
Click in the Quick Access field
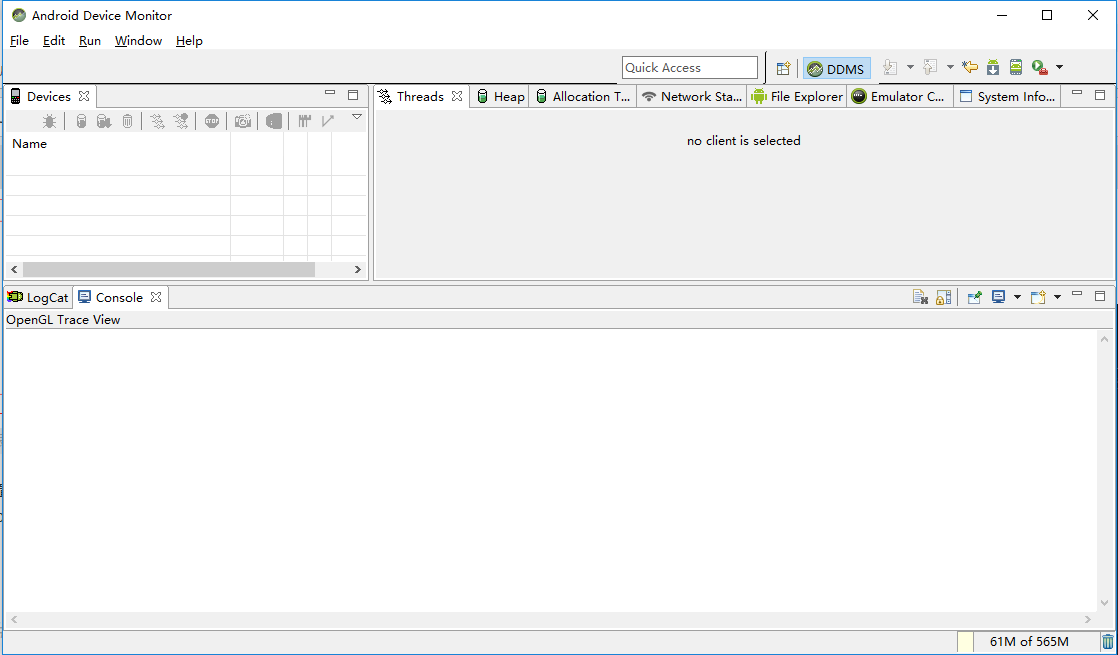689,68
